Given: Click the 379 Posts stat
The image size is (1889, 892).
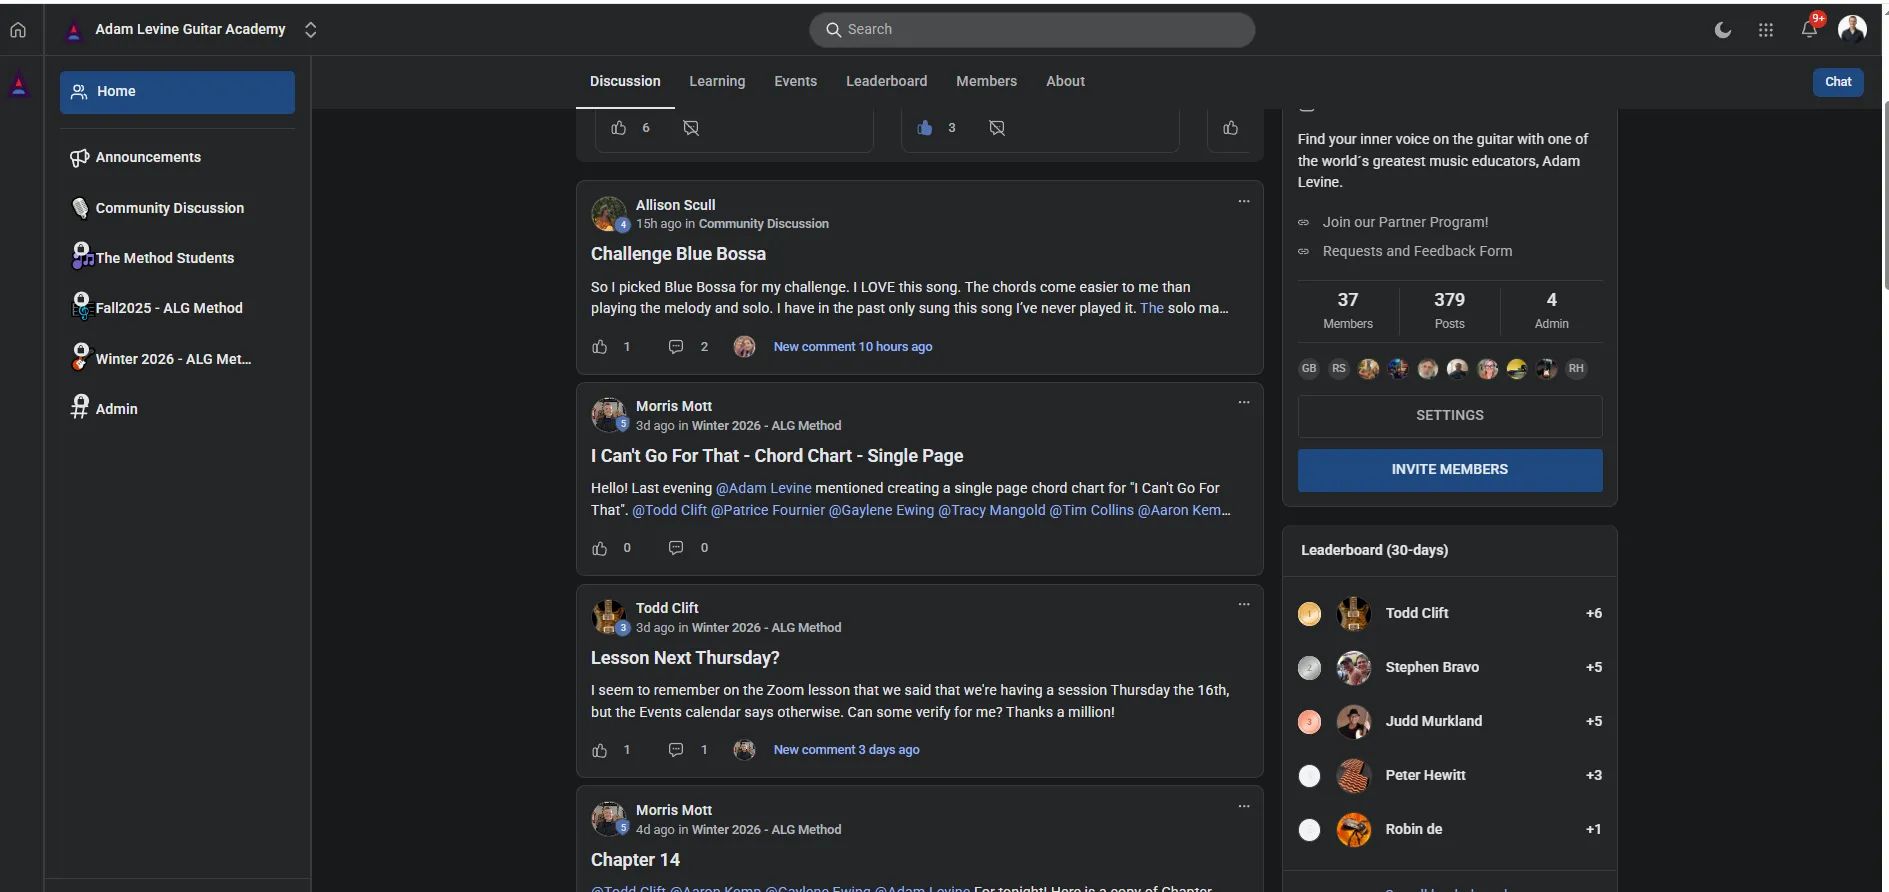Looking at the screenshot, I should click(x=1449, y=310).
